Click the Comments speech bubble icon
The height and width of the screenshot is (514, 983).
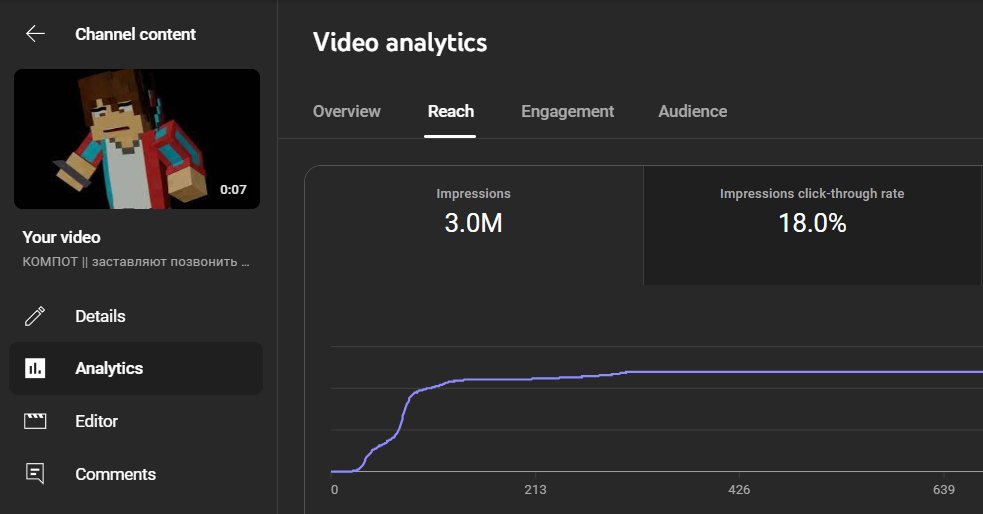pos(35,474)
